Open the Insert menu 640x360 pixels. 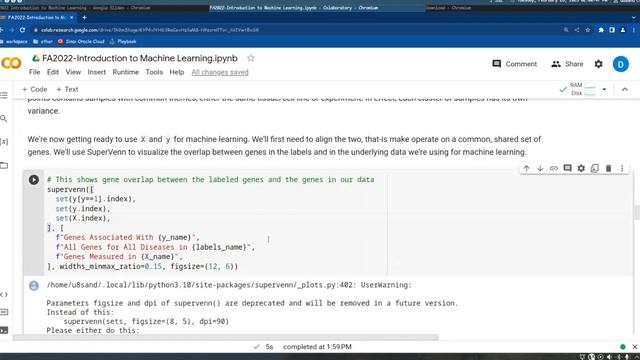coord(97,72)
